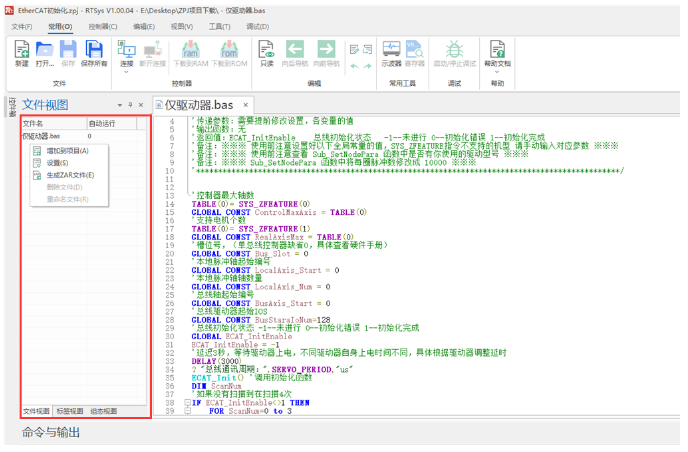Switch to 标签视图 bottom tab
This screenshot has height=452, width=688.
pyautogui.click(x=70, y=411)
